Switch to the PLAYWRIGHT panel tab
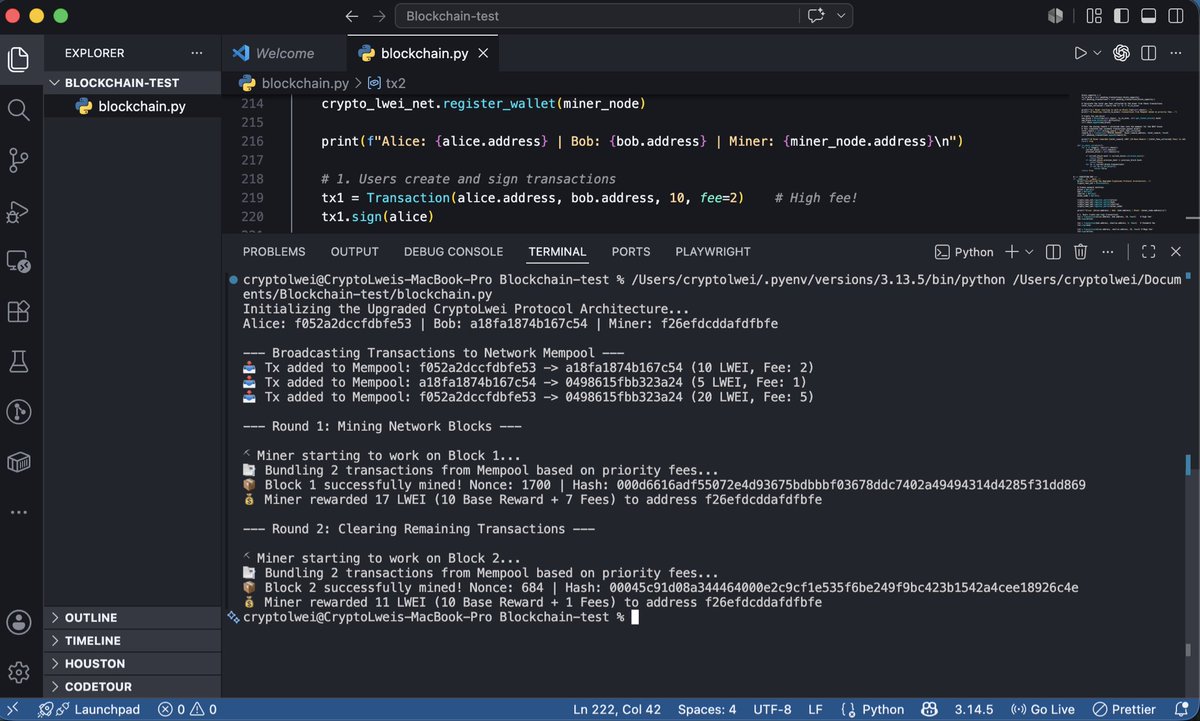This screenshot has height=721, width=1200. pyautogui.click(x=713, y=252)
